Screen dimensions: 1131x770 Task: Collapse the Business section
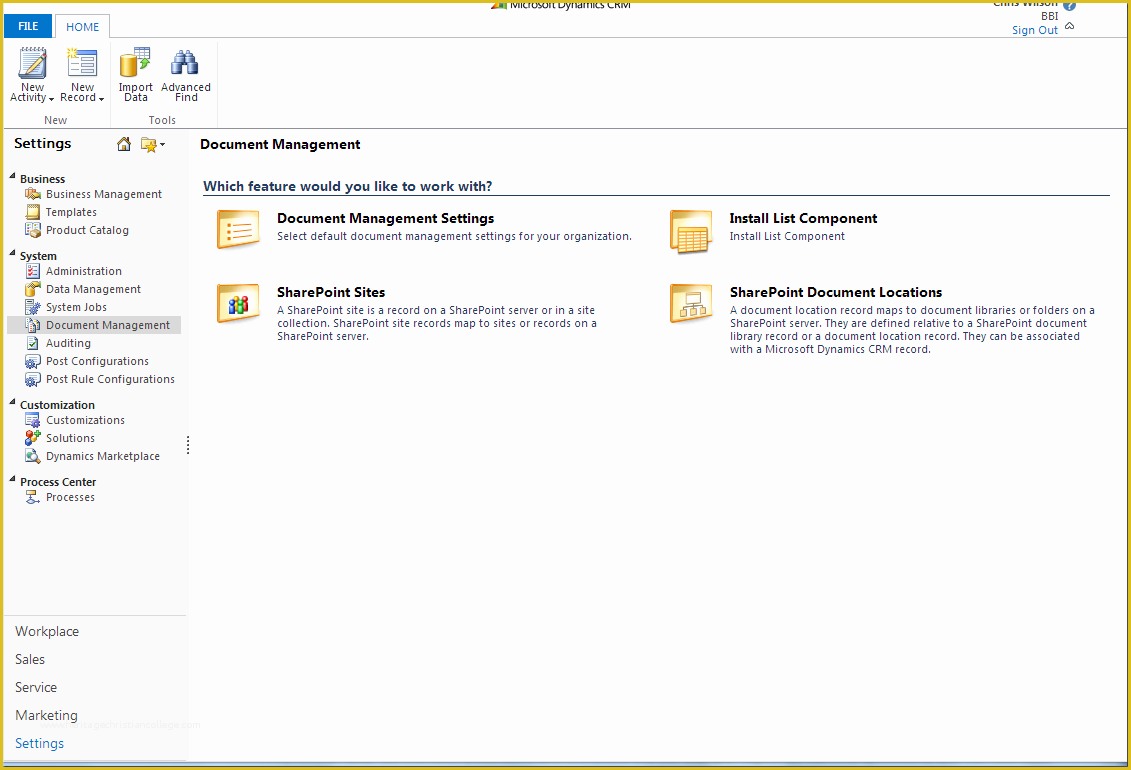(12, 176)
